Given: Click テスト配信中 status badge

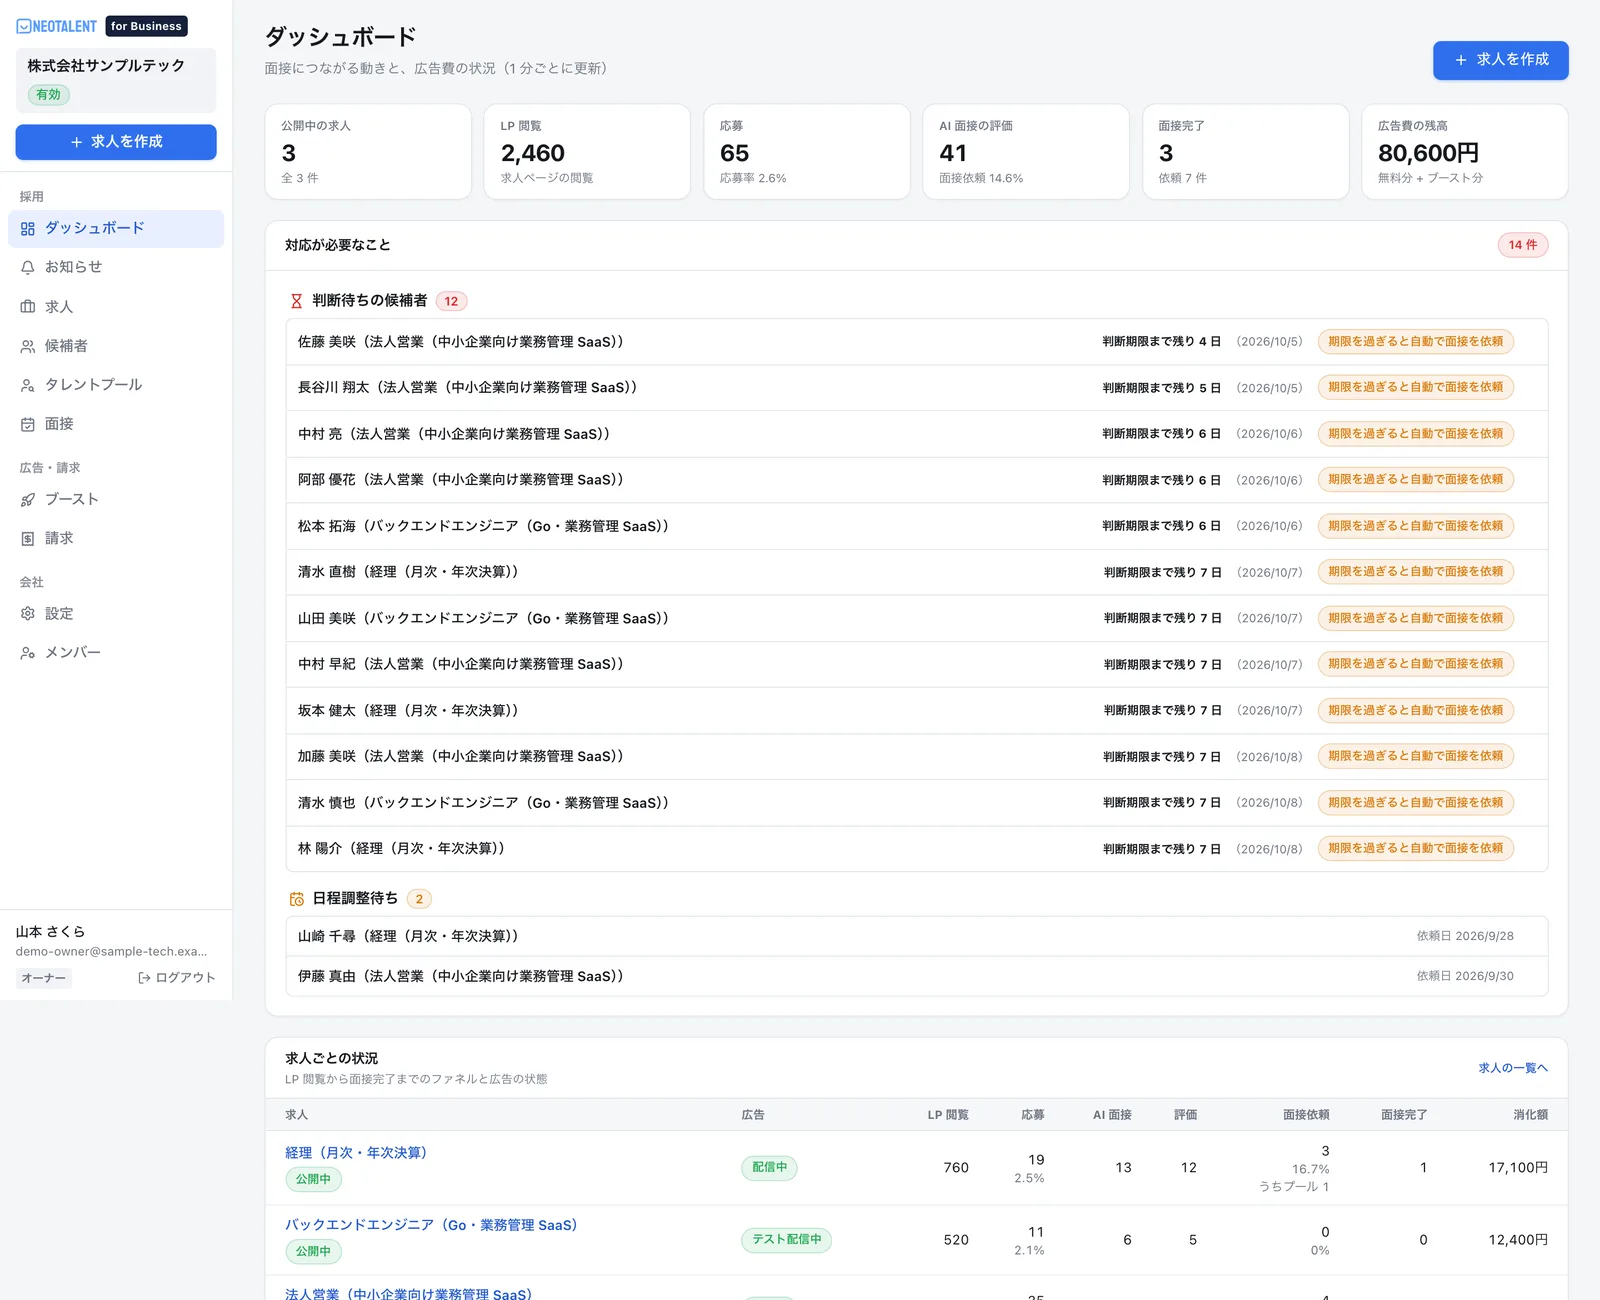Looking at the screenshot, I should tap(786, 1240).
